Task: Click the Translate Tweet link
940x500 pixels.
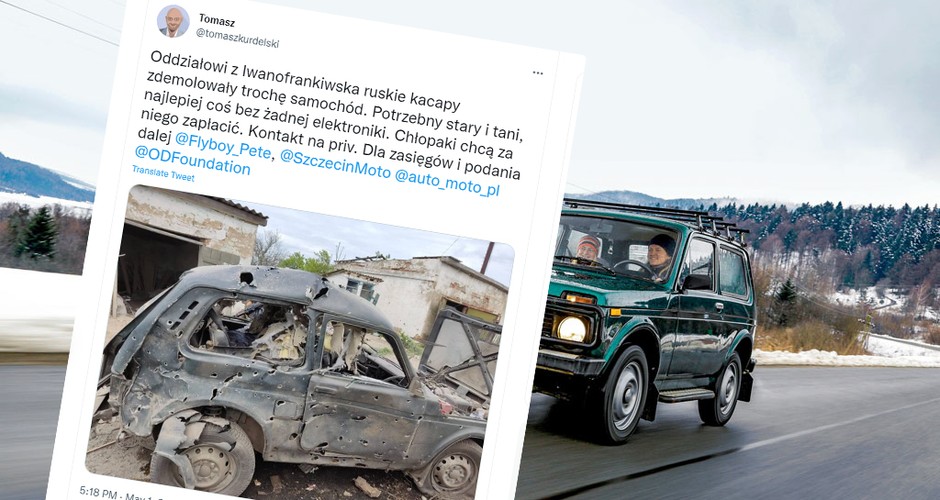Action: tap(163, 173)
